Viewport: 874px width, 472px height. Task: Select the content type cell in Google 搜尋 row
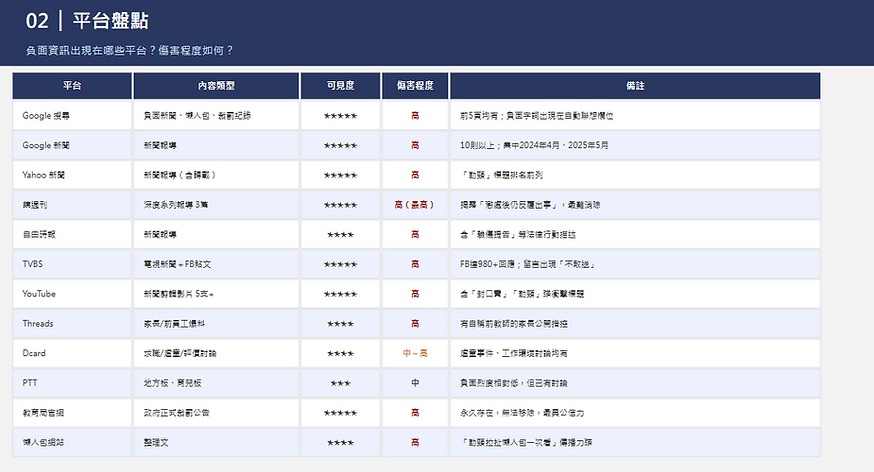[x=216, y=116]
